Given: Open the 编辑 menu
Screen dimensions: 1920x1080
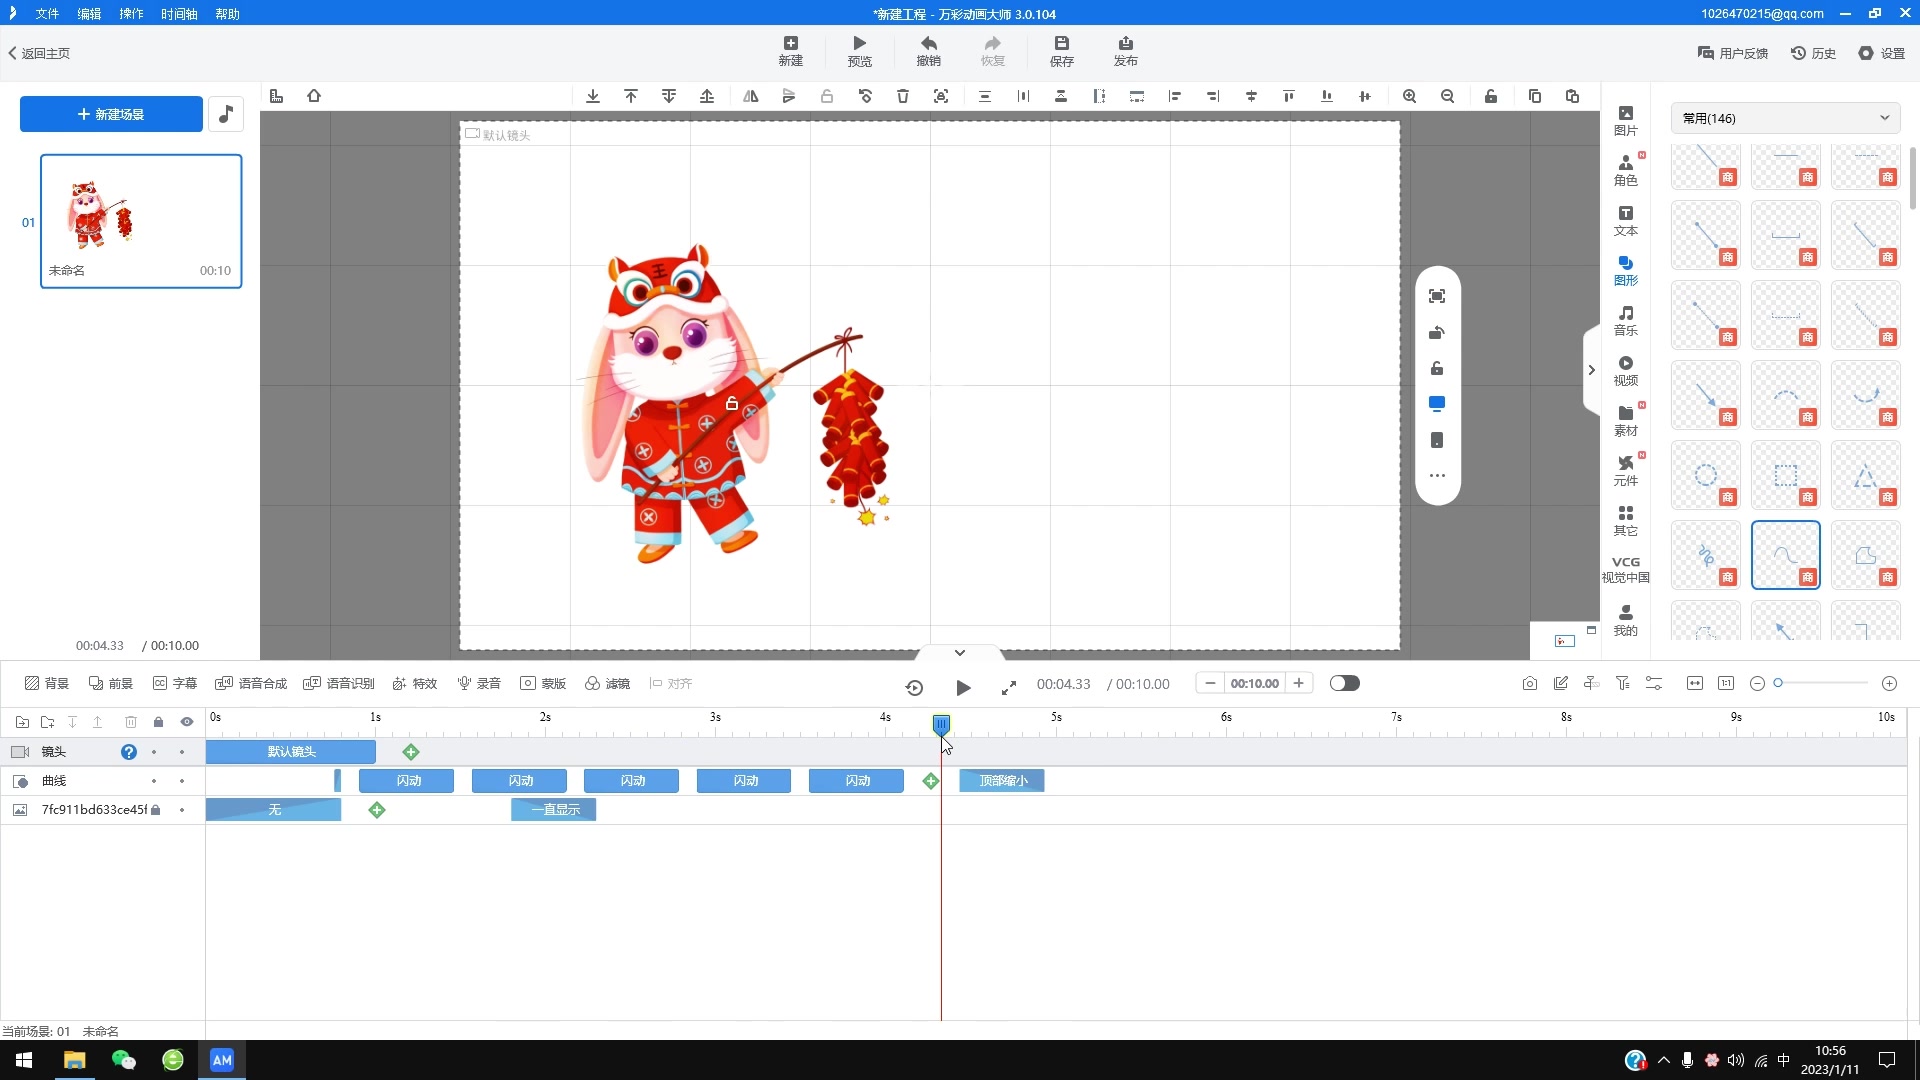Looking at the screenshot, I should click(x=89, y=14).
